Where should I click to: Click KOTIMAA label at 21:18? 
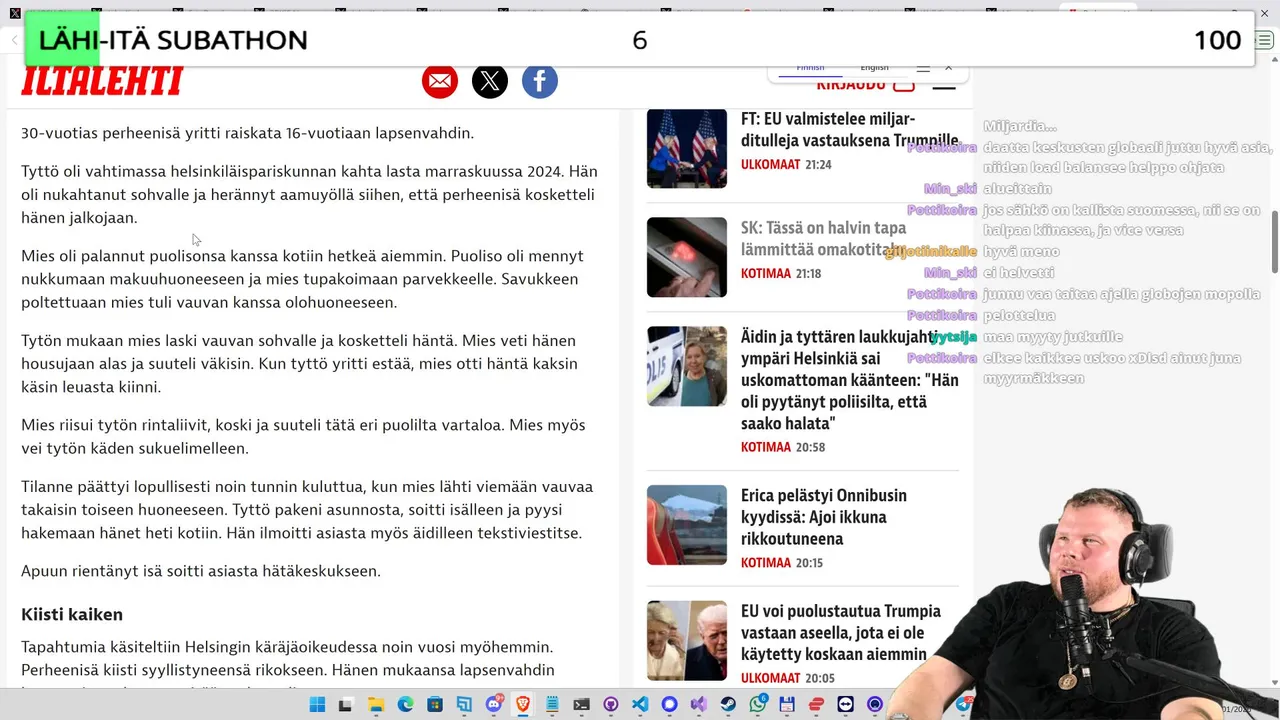tap(766, 273)
